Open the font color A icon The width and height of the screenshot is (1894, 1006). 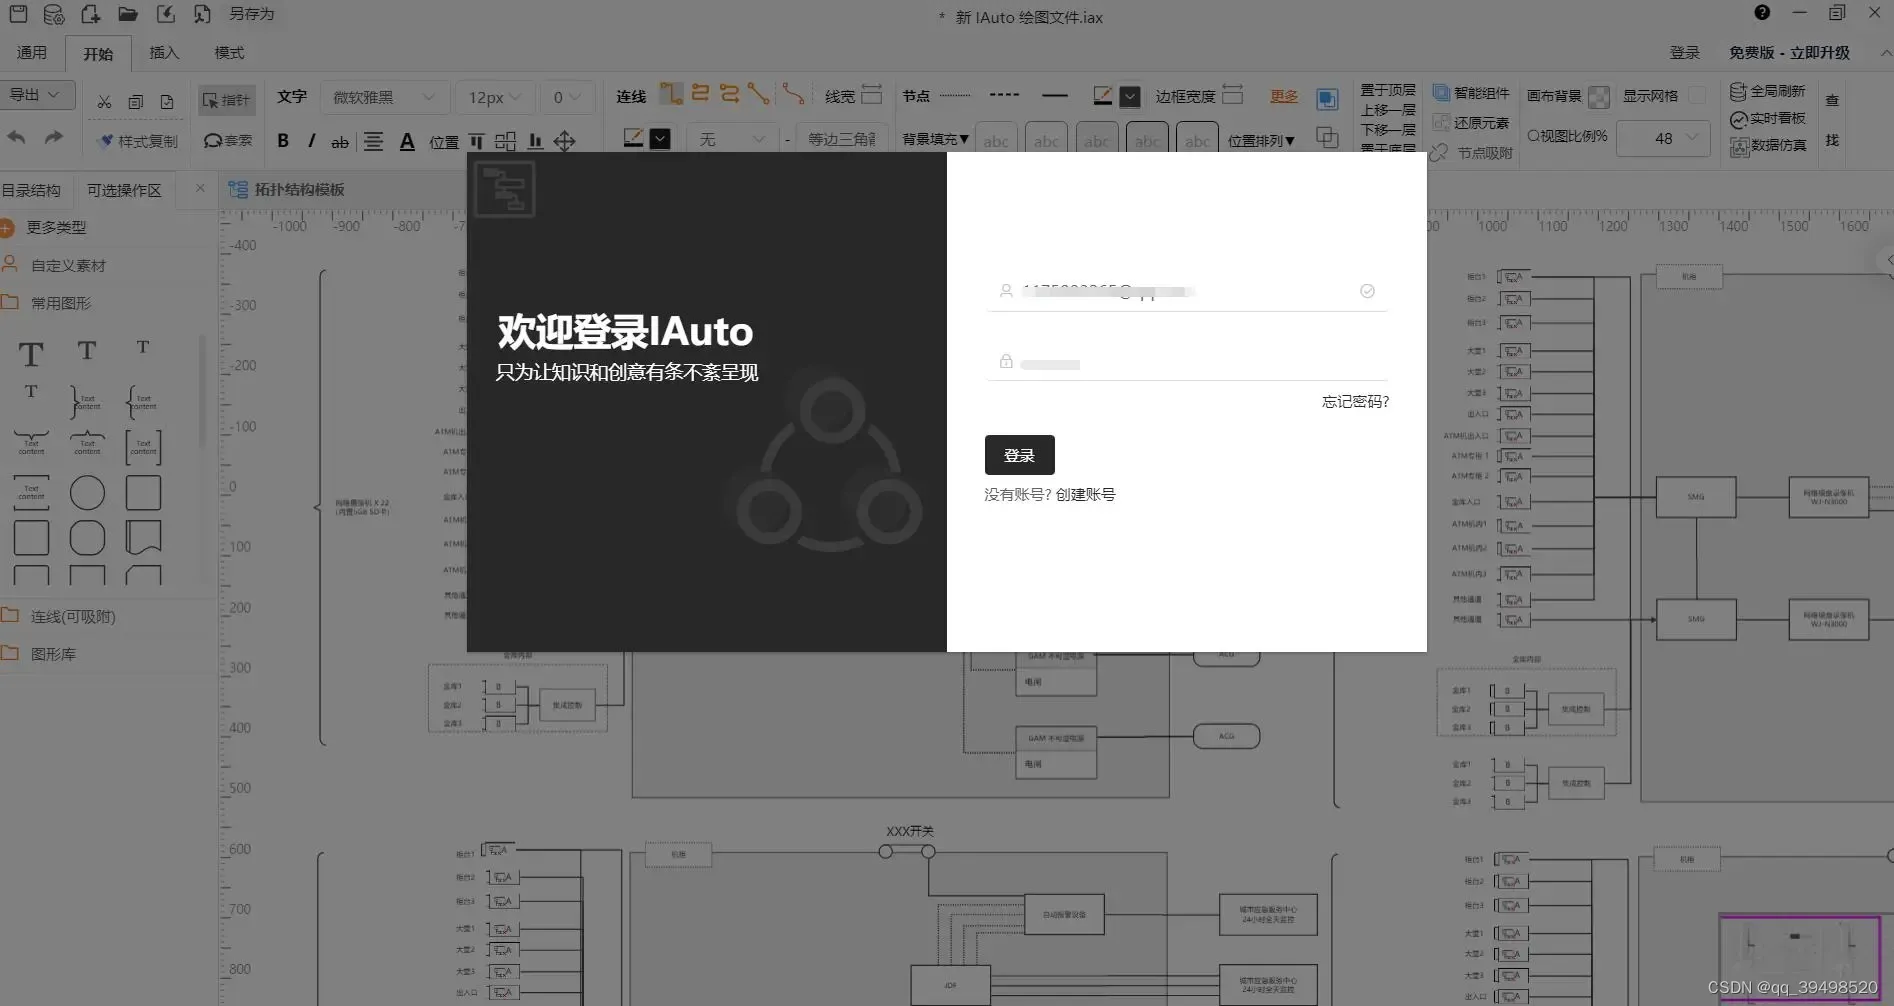[407, 142]
